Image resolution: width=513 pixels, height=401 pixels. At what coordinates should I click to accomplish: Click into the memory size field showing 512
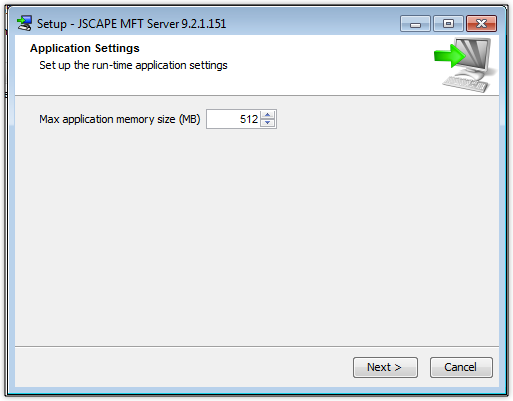tap(234, 119)
